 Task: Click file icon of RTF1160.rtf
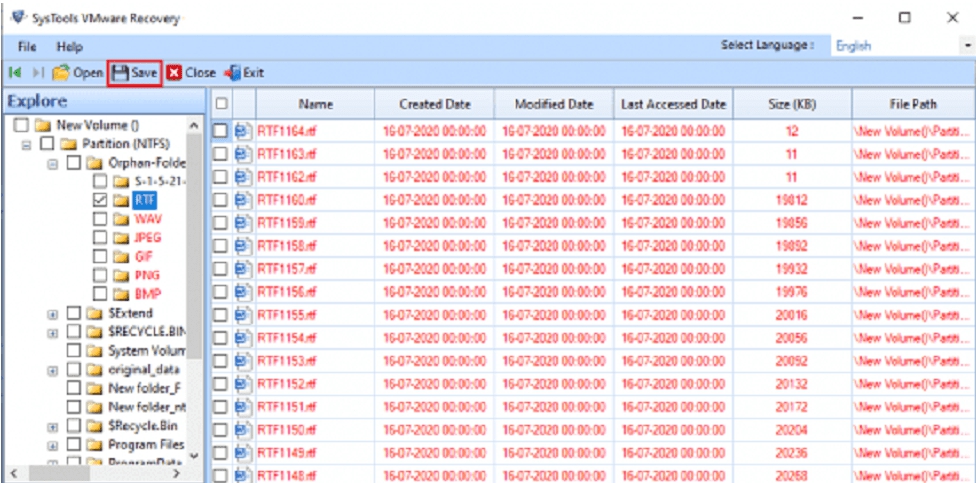(x=243, y=200)
